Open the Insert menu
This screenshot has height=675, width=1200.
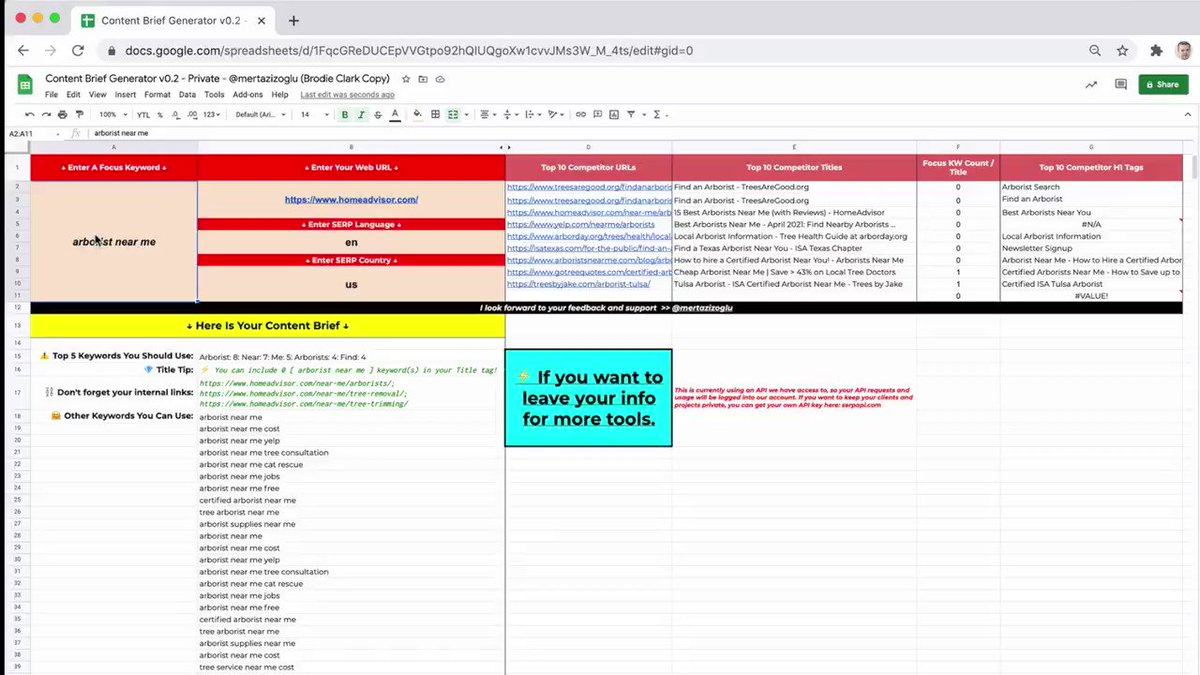125,95
